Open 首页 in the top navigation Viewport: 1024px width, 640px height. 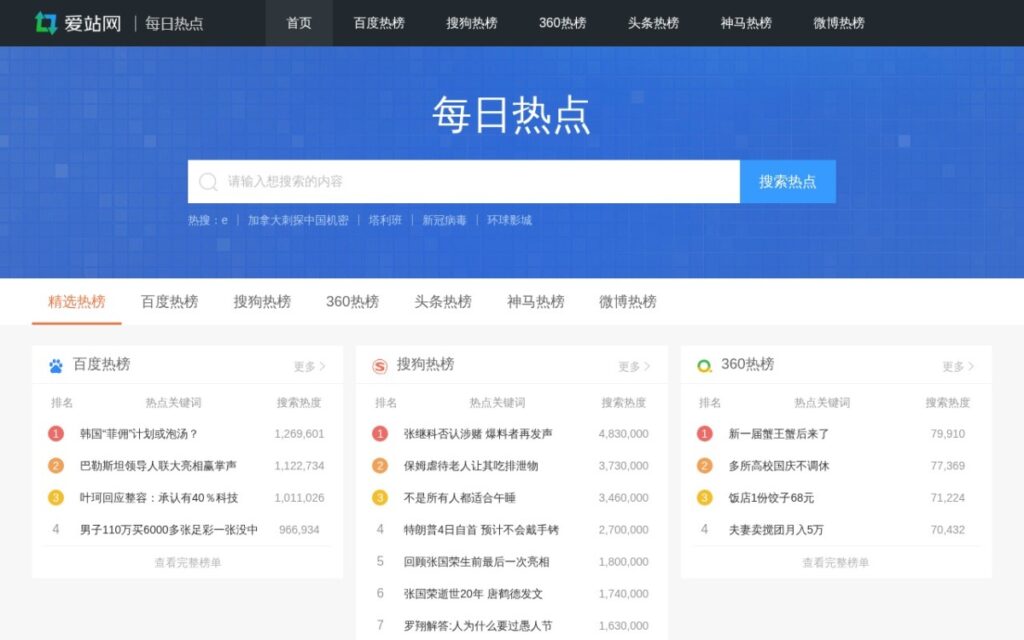[x=299, y=23]
